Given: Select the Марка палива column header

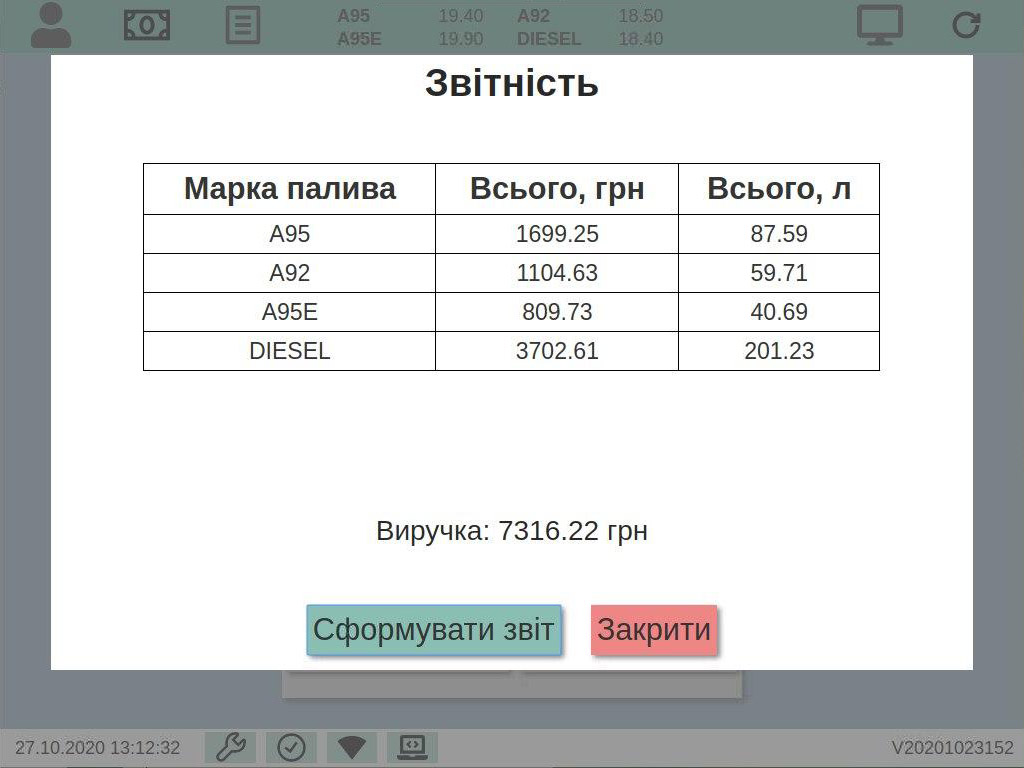Looking at the screenshot, I should [x=289, y=189].
